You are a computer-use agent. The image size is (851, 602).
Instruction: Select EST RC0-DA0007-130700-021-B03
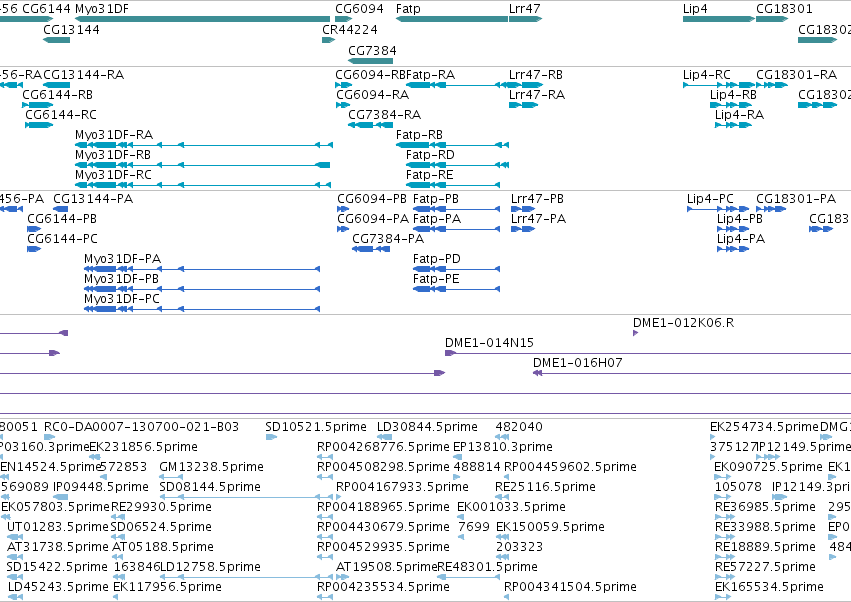click(x=49, y=437)
